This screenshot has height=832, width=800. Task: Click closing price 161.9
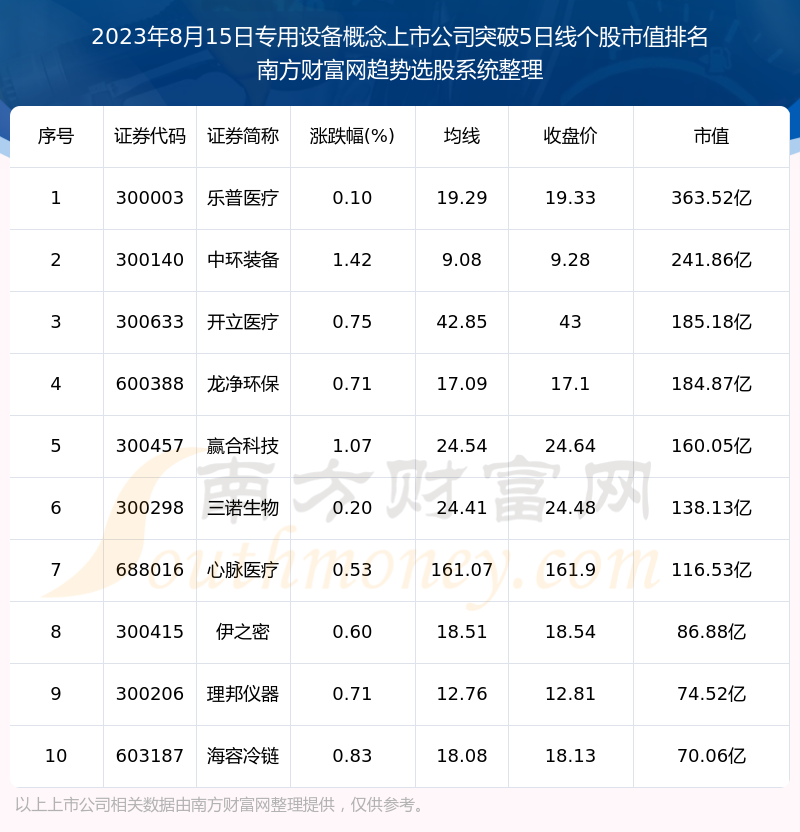[570, 570]
